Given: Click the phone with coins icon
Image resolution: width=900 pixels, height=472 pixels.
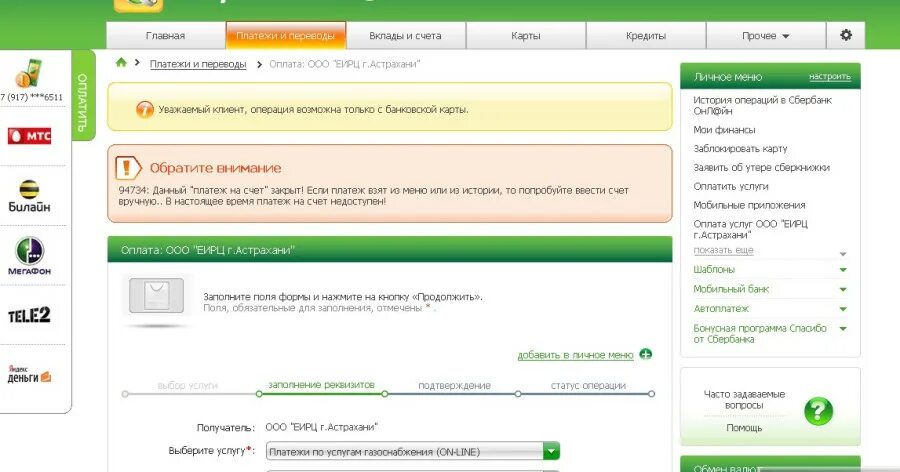Looking at the screenshot, I should point(29,73).
